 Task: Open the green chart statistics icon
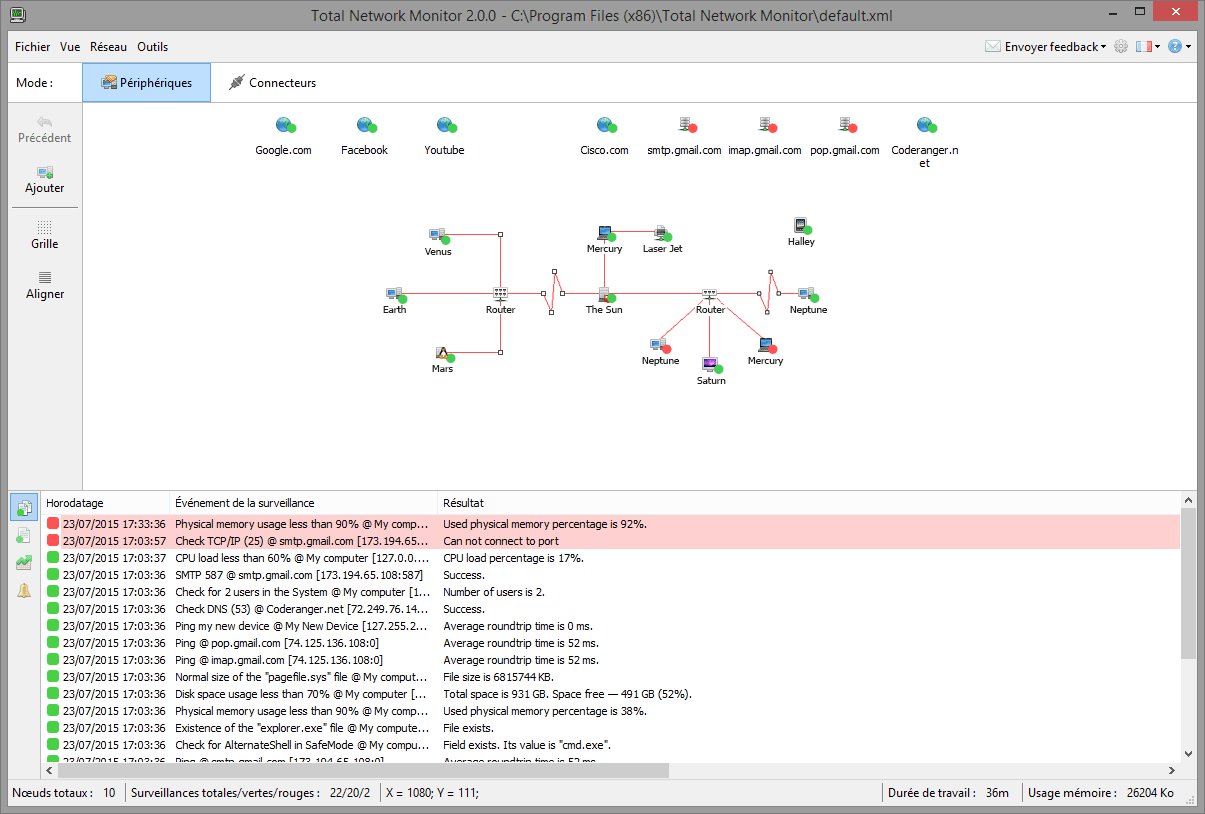click(x=24, y=563)
